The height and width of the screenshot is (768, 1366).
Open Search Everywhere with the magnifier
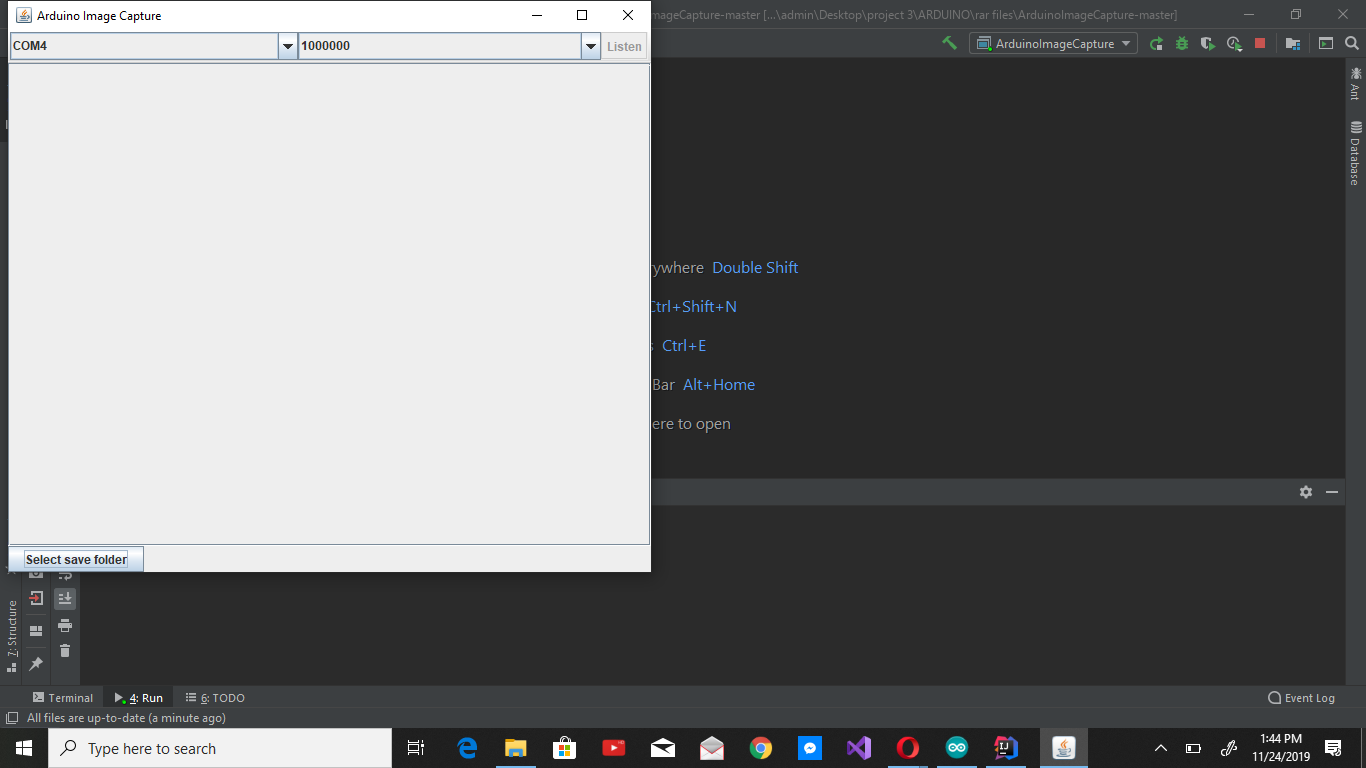tap(1352, 44)
